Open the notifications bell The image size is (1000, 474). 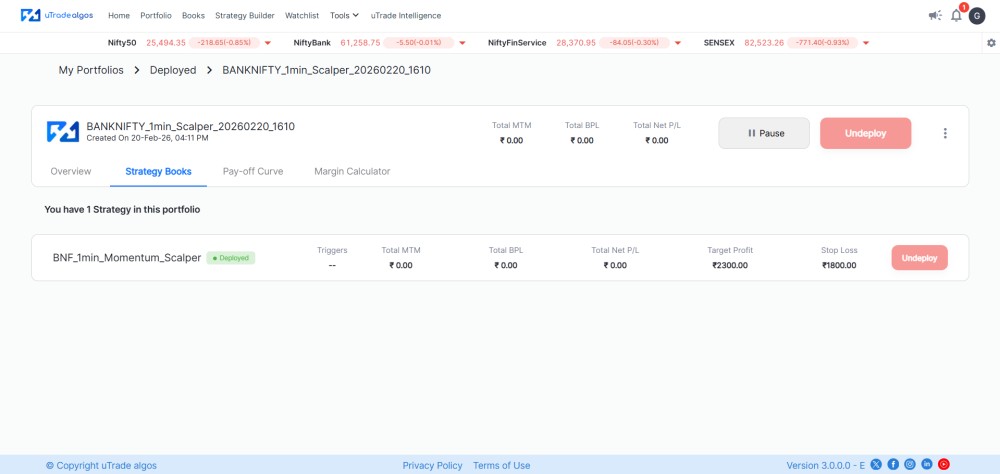click(x=956, y=15)
